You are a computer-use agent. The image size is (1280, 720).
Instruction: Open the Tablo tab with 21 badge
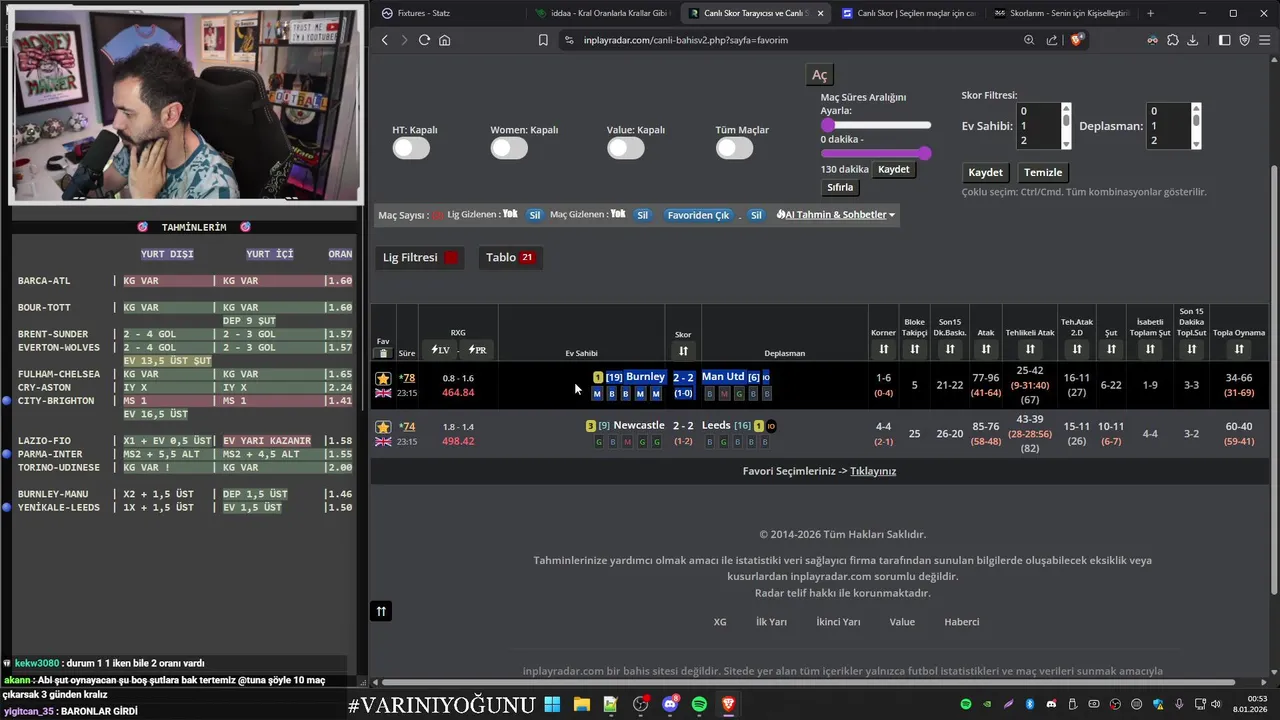tap(510, 258)
